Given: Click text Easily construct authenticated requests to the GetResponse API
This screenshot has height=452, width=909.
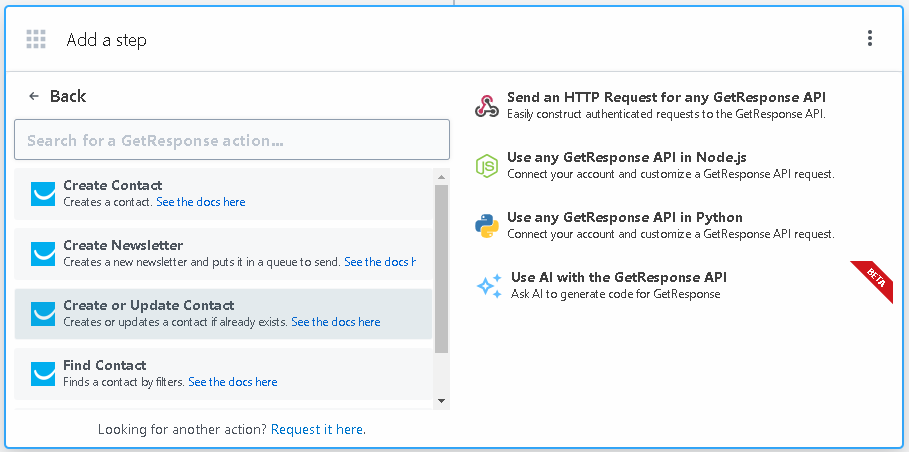Looking at the screenshot, I should (x=666, y=114).
